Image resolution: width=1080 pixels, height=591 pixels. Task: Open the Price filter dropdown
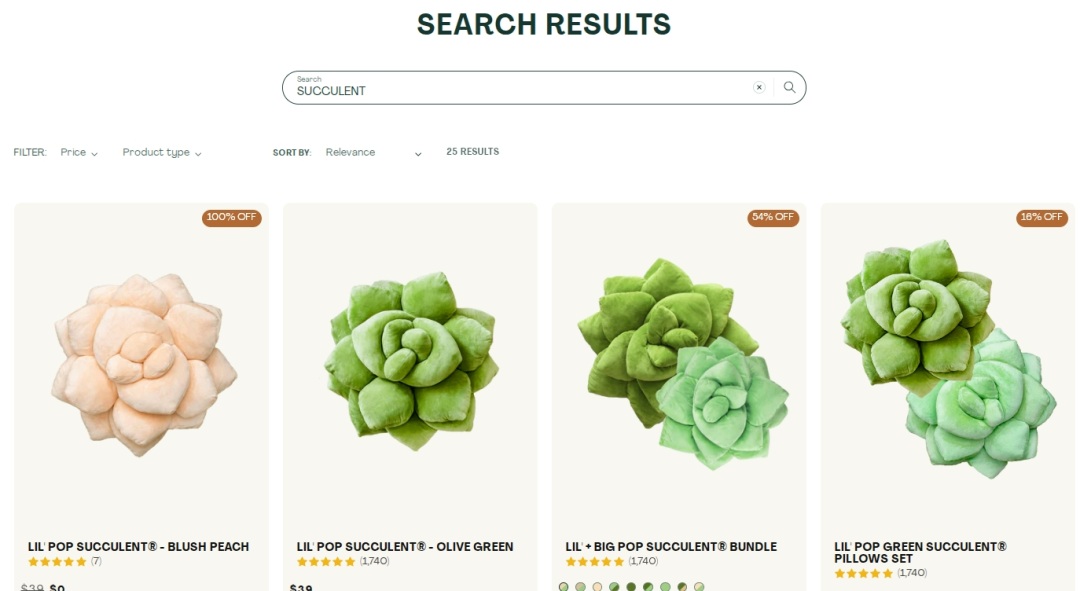coord(78,152)
